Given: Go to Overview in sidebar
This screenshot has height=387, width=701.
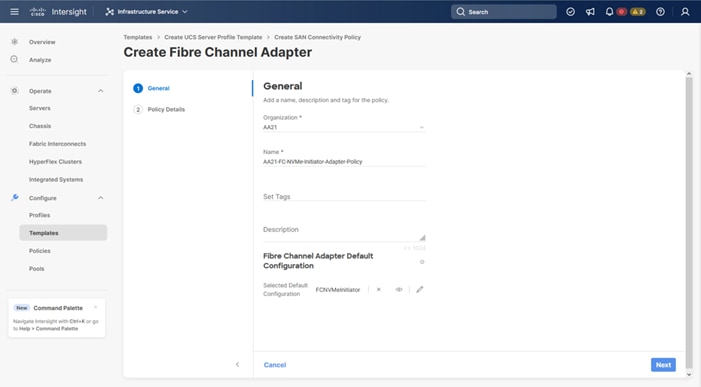Looking at the screenshot, I should click(x=42, y=42).
